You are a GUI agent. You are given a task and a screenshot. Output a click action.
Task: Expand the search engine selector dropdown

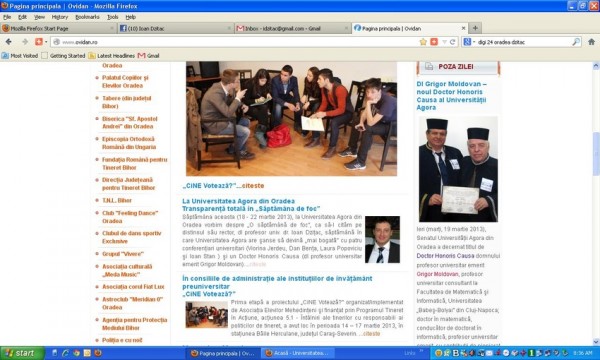(469, 42)
